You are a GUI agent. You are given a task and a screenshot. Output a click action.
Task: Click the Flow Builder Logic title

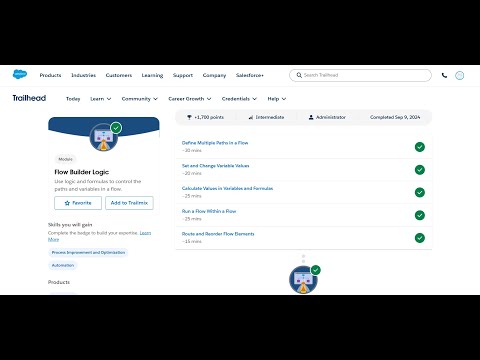click(82, 172)
